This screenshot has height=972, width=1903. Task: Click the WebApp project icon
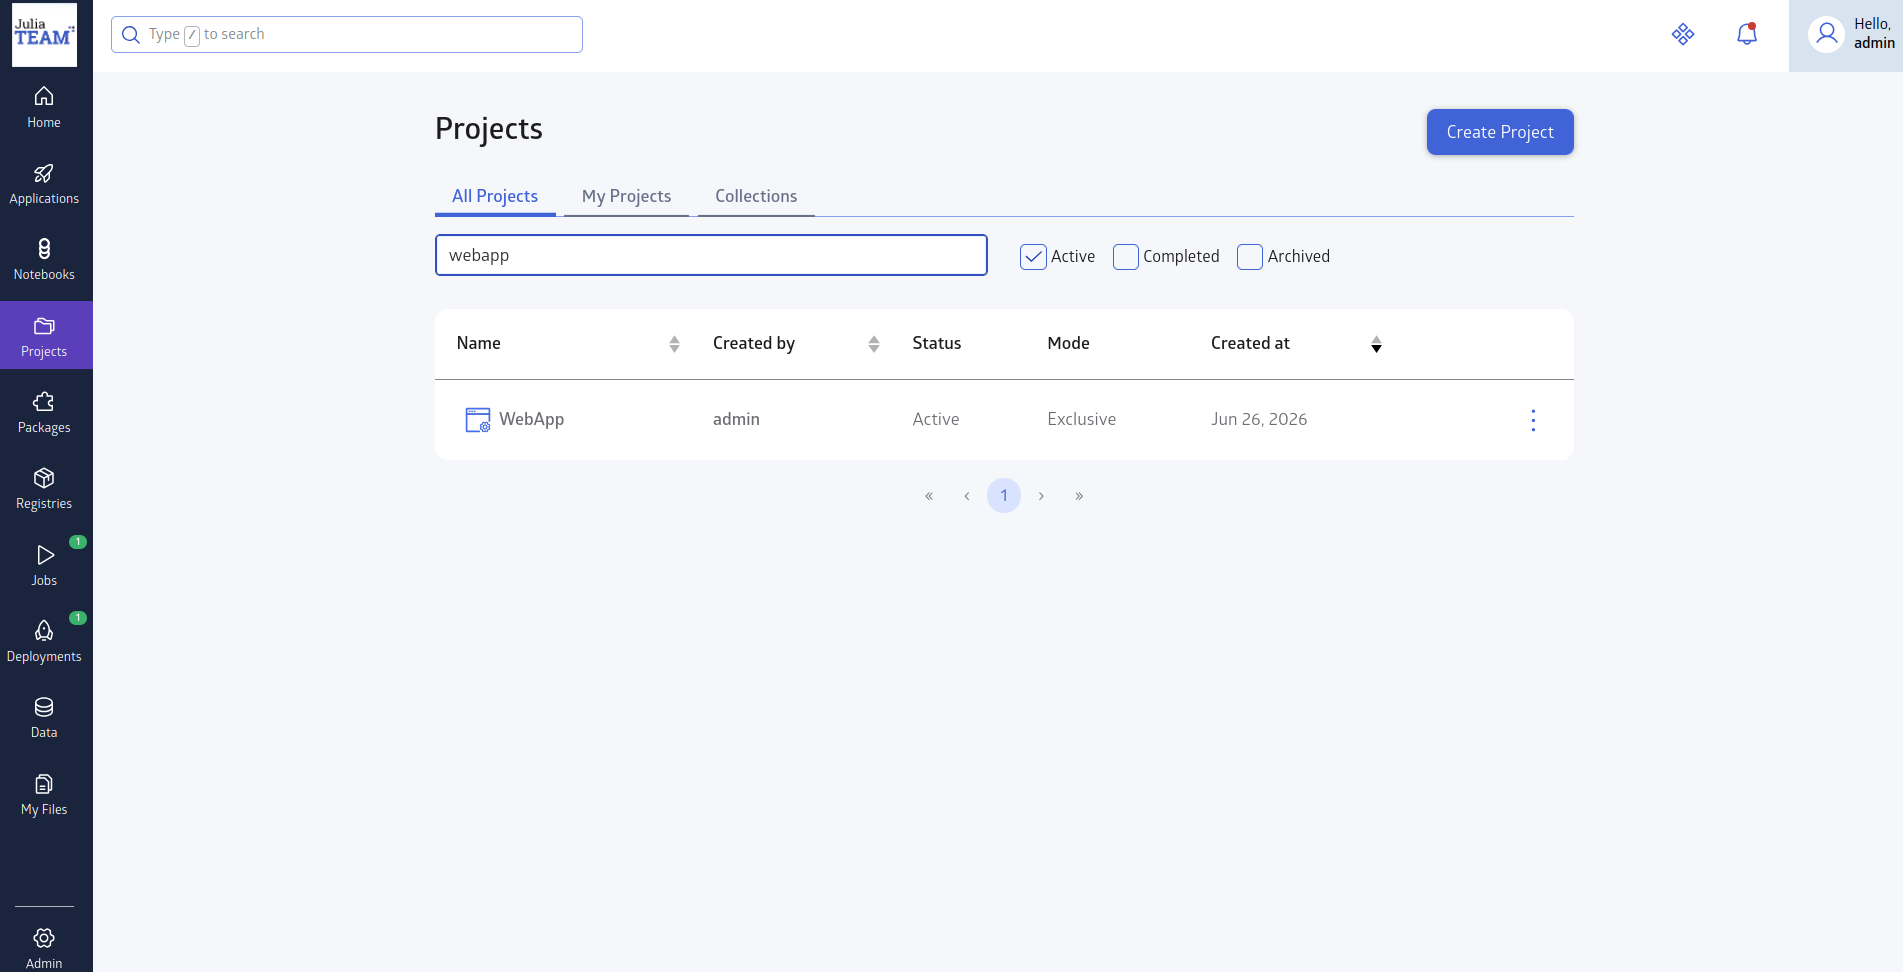tap(478, 420)
